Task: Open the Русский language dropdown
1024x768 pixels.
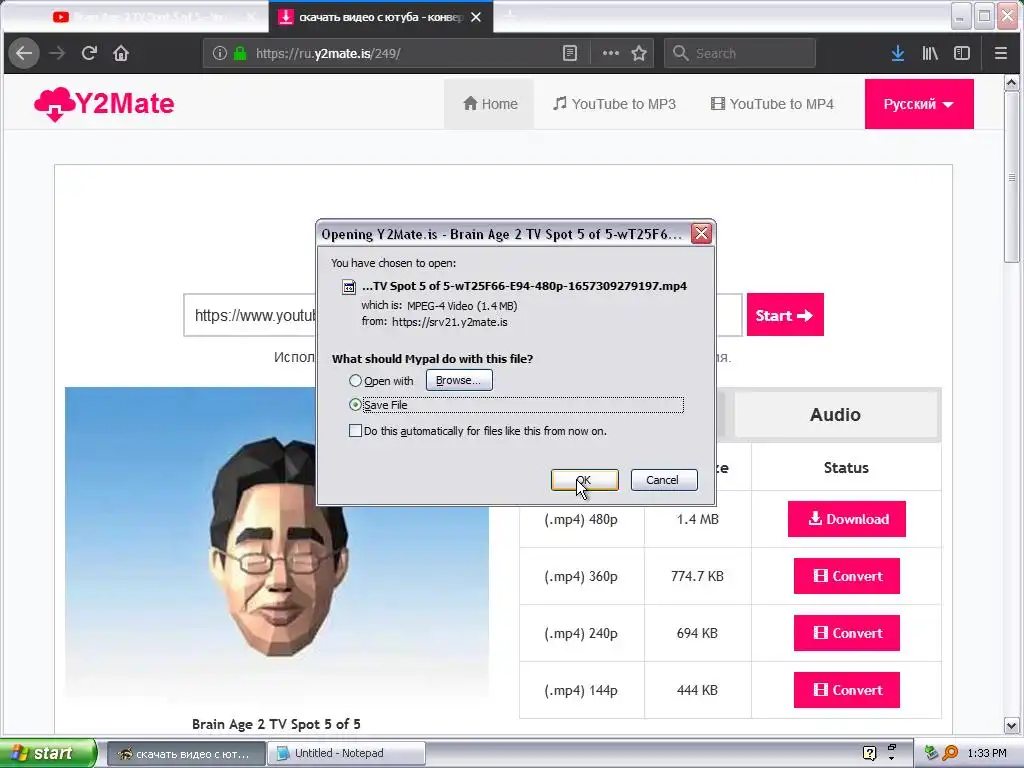Action: pyautogui.click(x=919, y=104)
